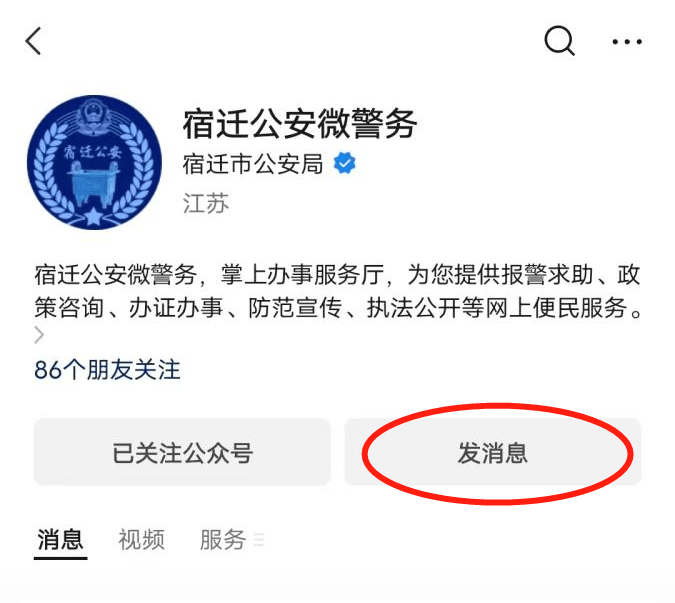
Task: Switch to the 消息 tab
Action: point(60,539)
